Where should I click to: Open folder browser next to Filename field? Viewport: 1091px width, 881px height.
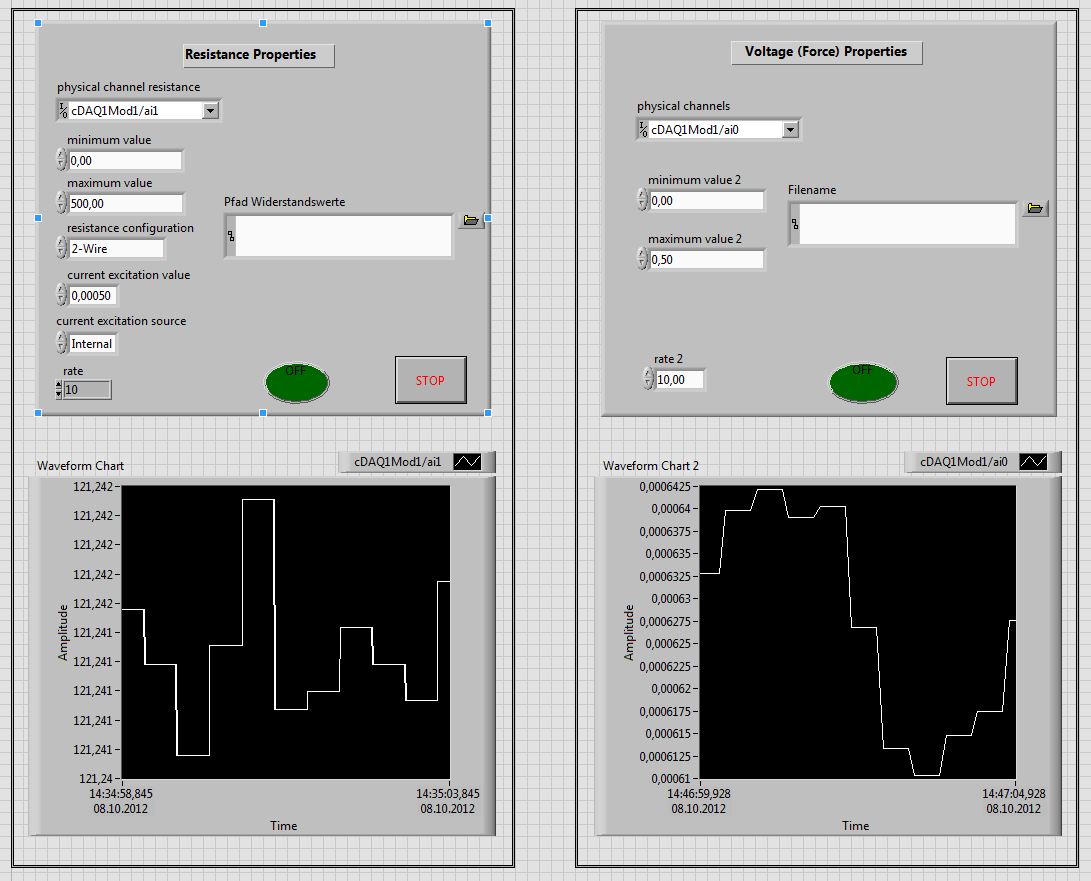[1035, 208]
